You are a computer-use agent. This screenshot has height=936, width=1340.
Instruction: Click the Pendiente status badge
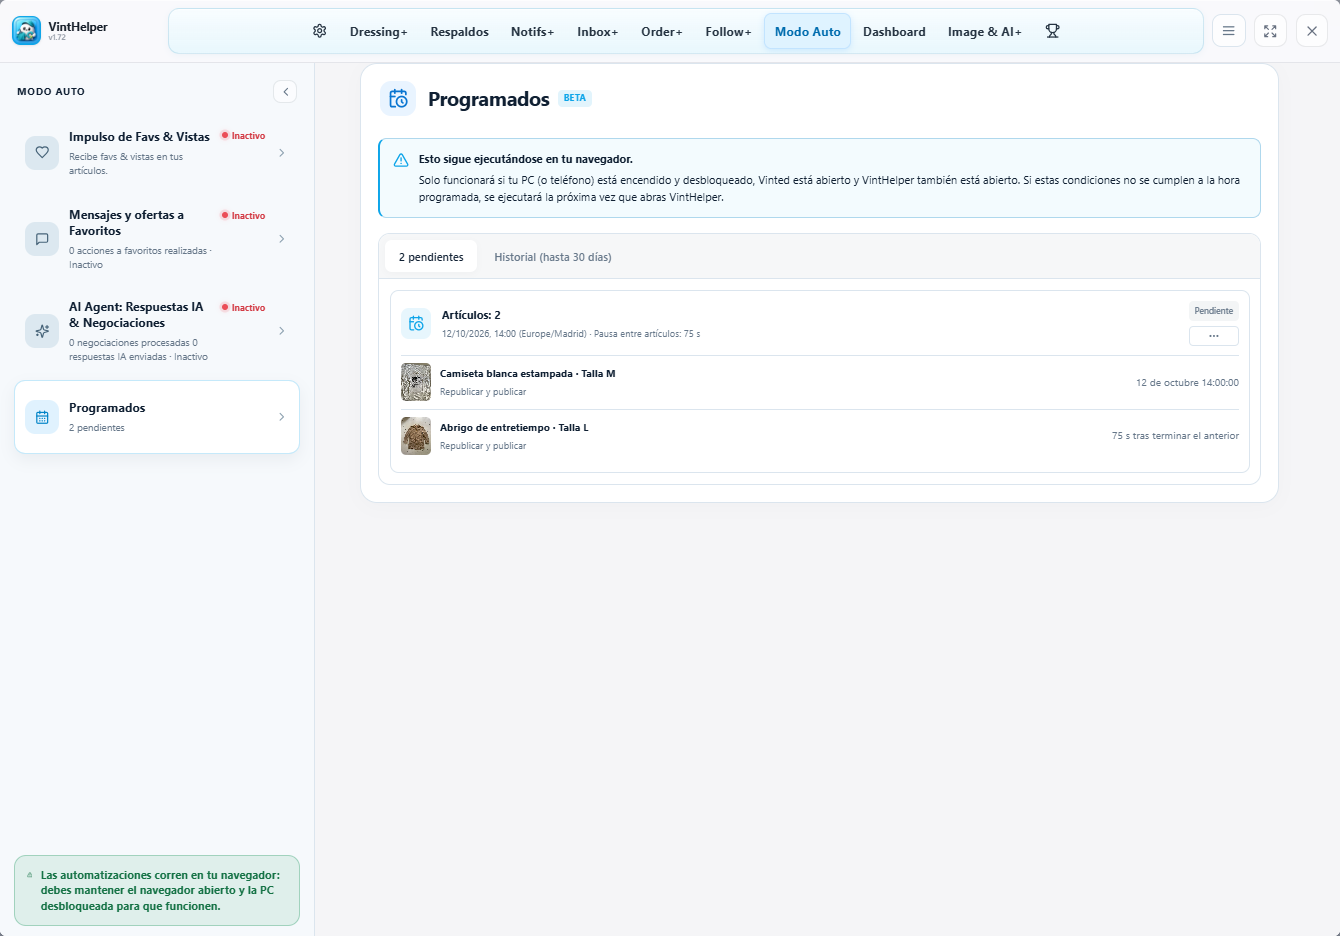[x=1214, y=311]
